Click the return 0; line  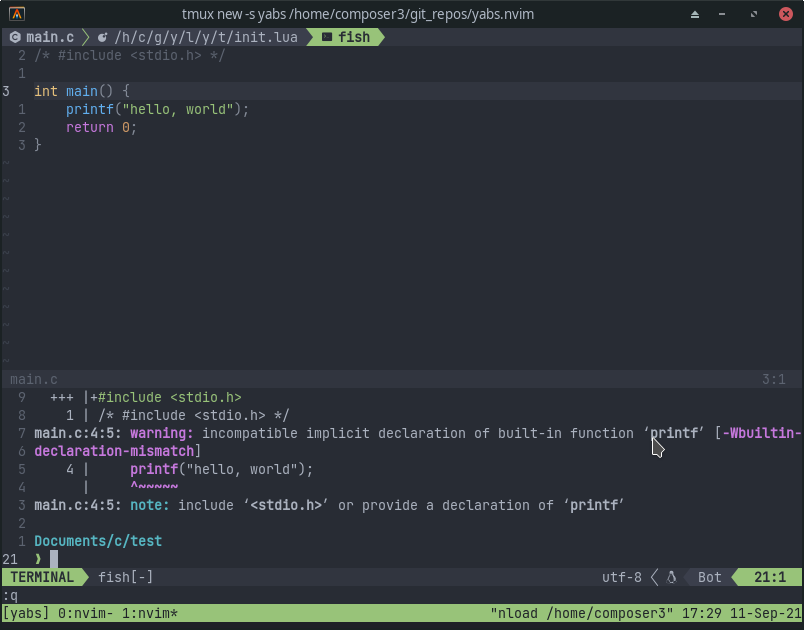coord(101,127)
